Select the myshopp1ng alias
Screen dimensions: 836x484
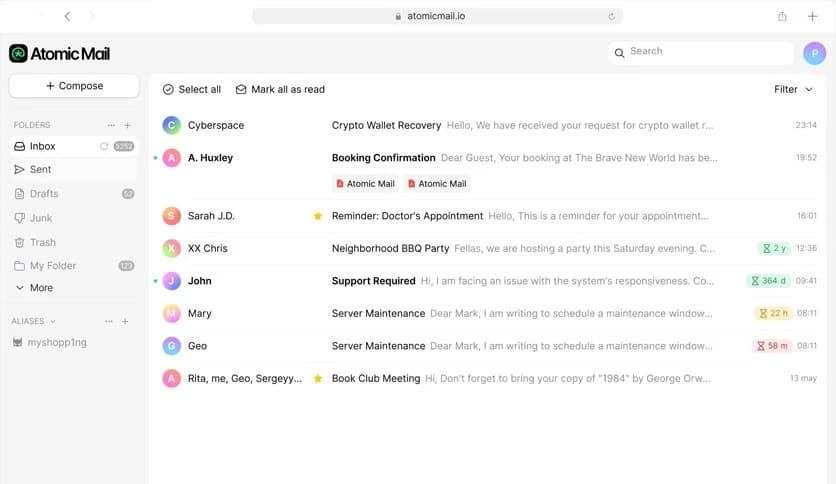(50, 342)
